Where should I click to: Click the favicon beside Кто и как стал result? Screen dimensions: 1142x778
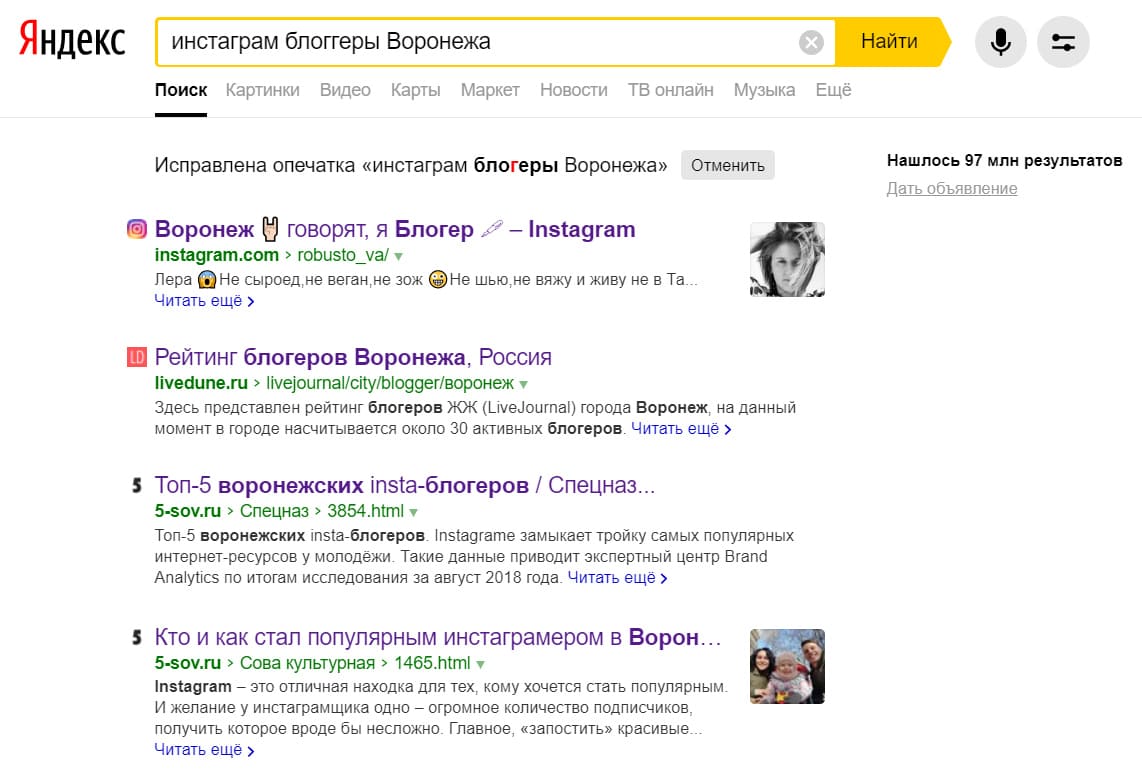point(137,637)
